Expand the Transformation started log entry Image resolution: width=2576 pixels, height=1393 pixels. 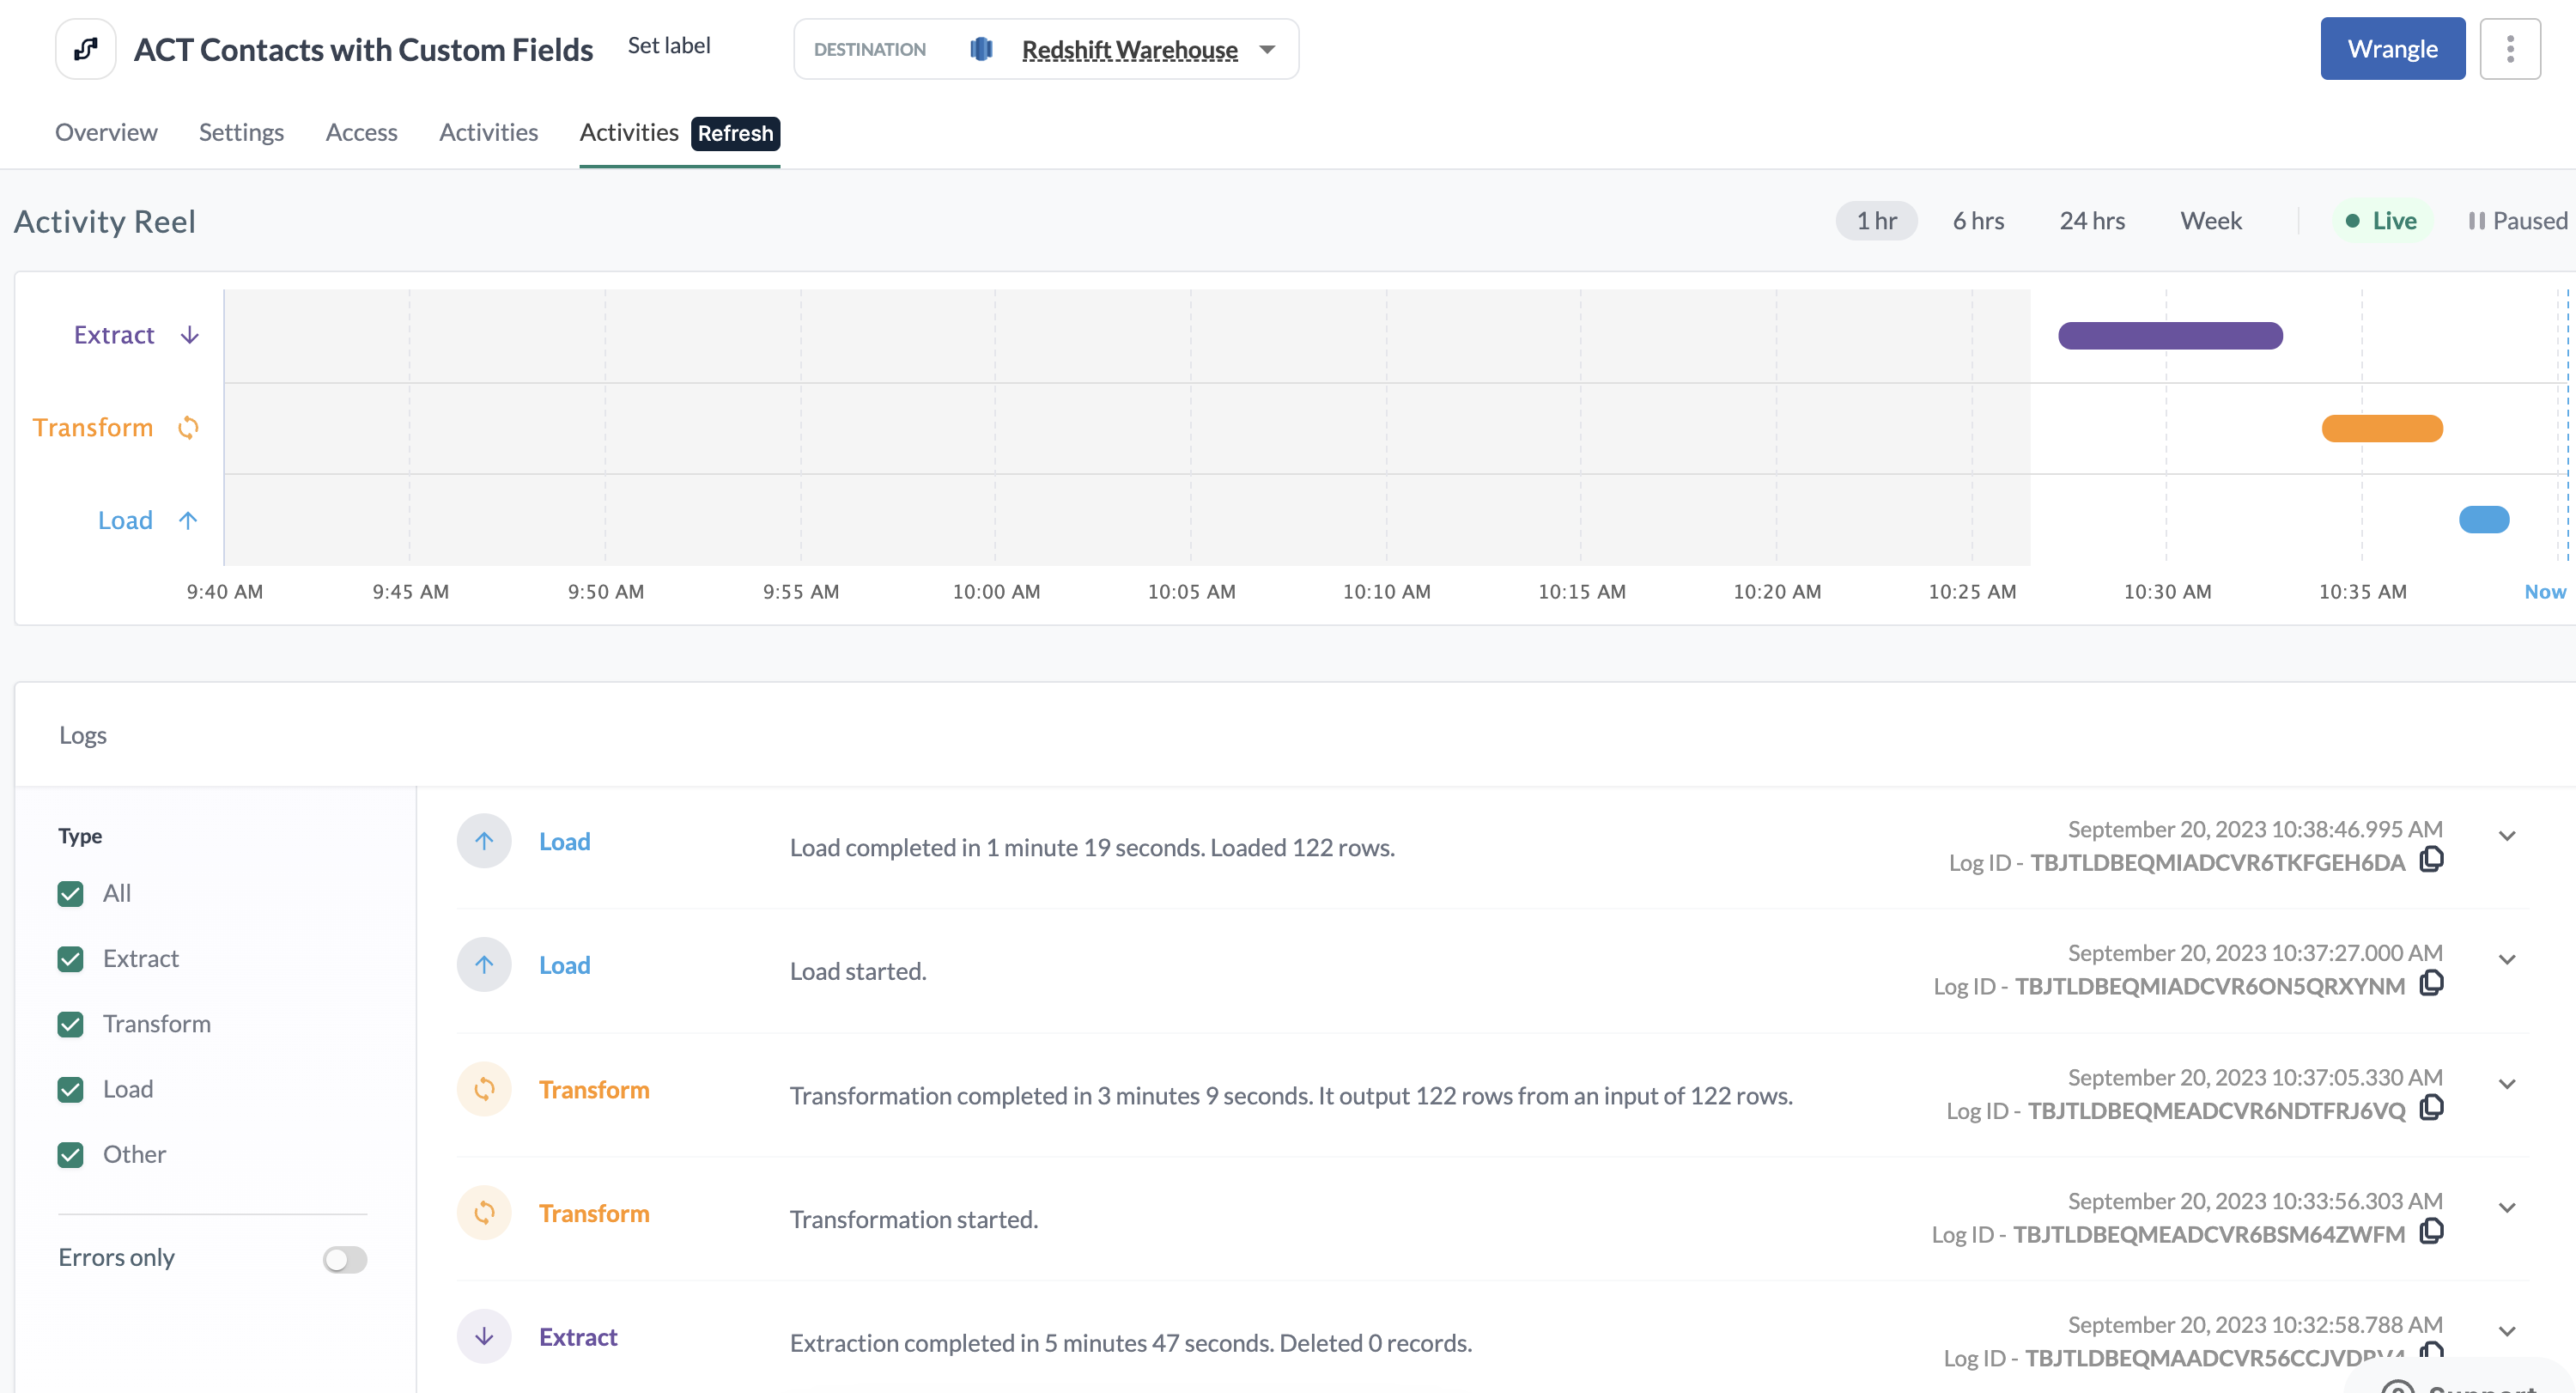2506,1208
